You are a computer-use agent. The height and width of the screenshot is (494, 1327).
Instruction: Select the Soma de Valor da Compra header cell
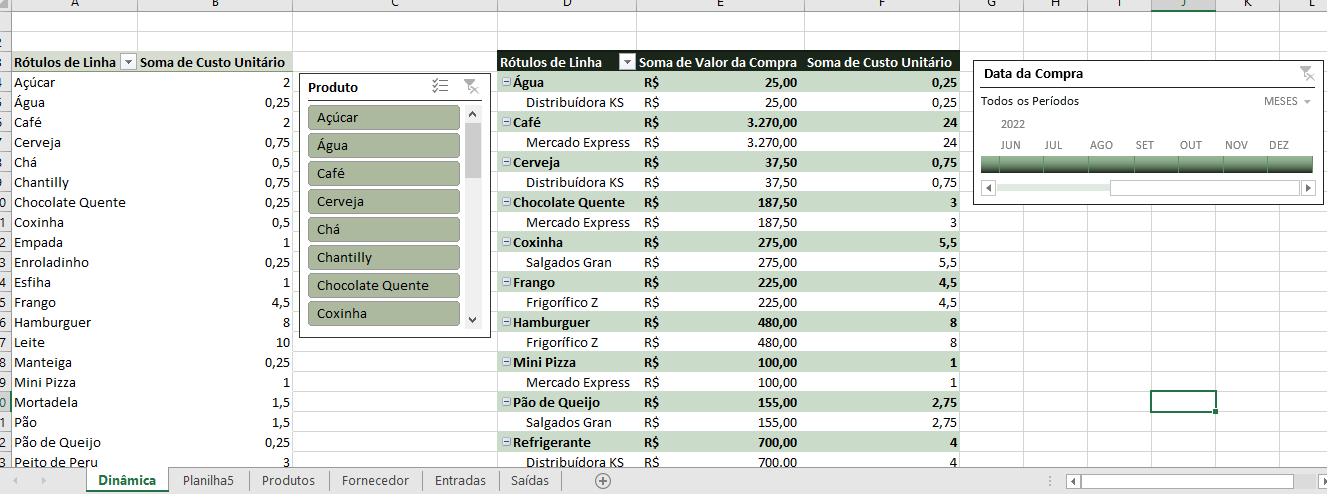coord(720,62)
